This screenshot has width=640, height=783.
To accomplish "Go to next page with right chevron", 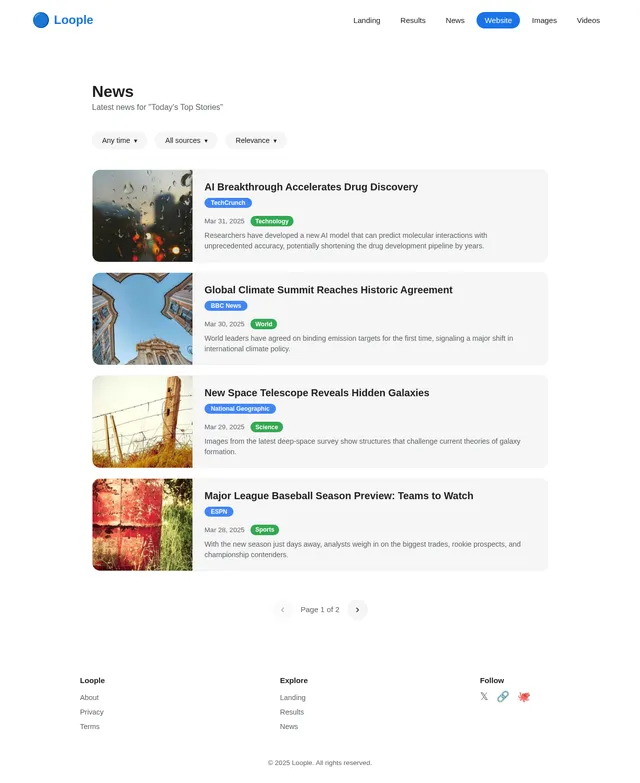I will [x=357, y=610].
